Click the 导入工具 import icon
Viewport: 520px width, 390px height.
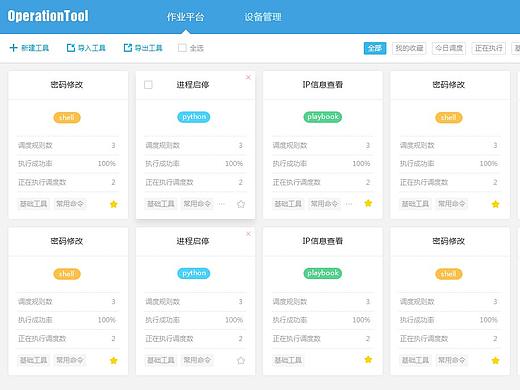[71, 48]
